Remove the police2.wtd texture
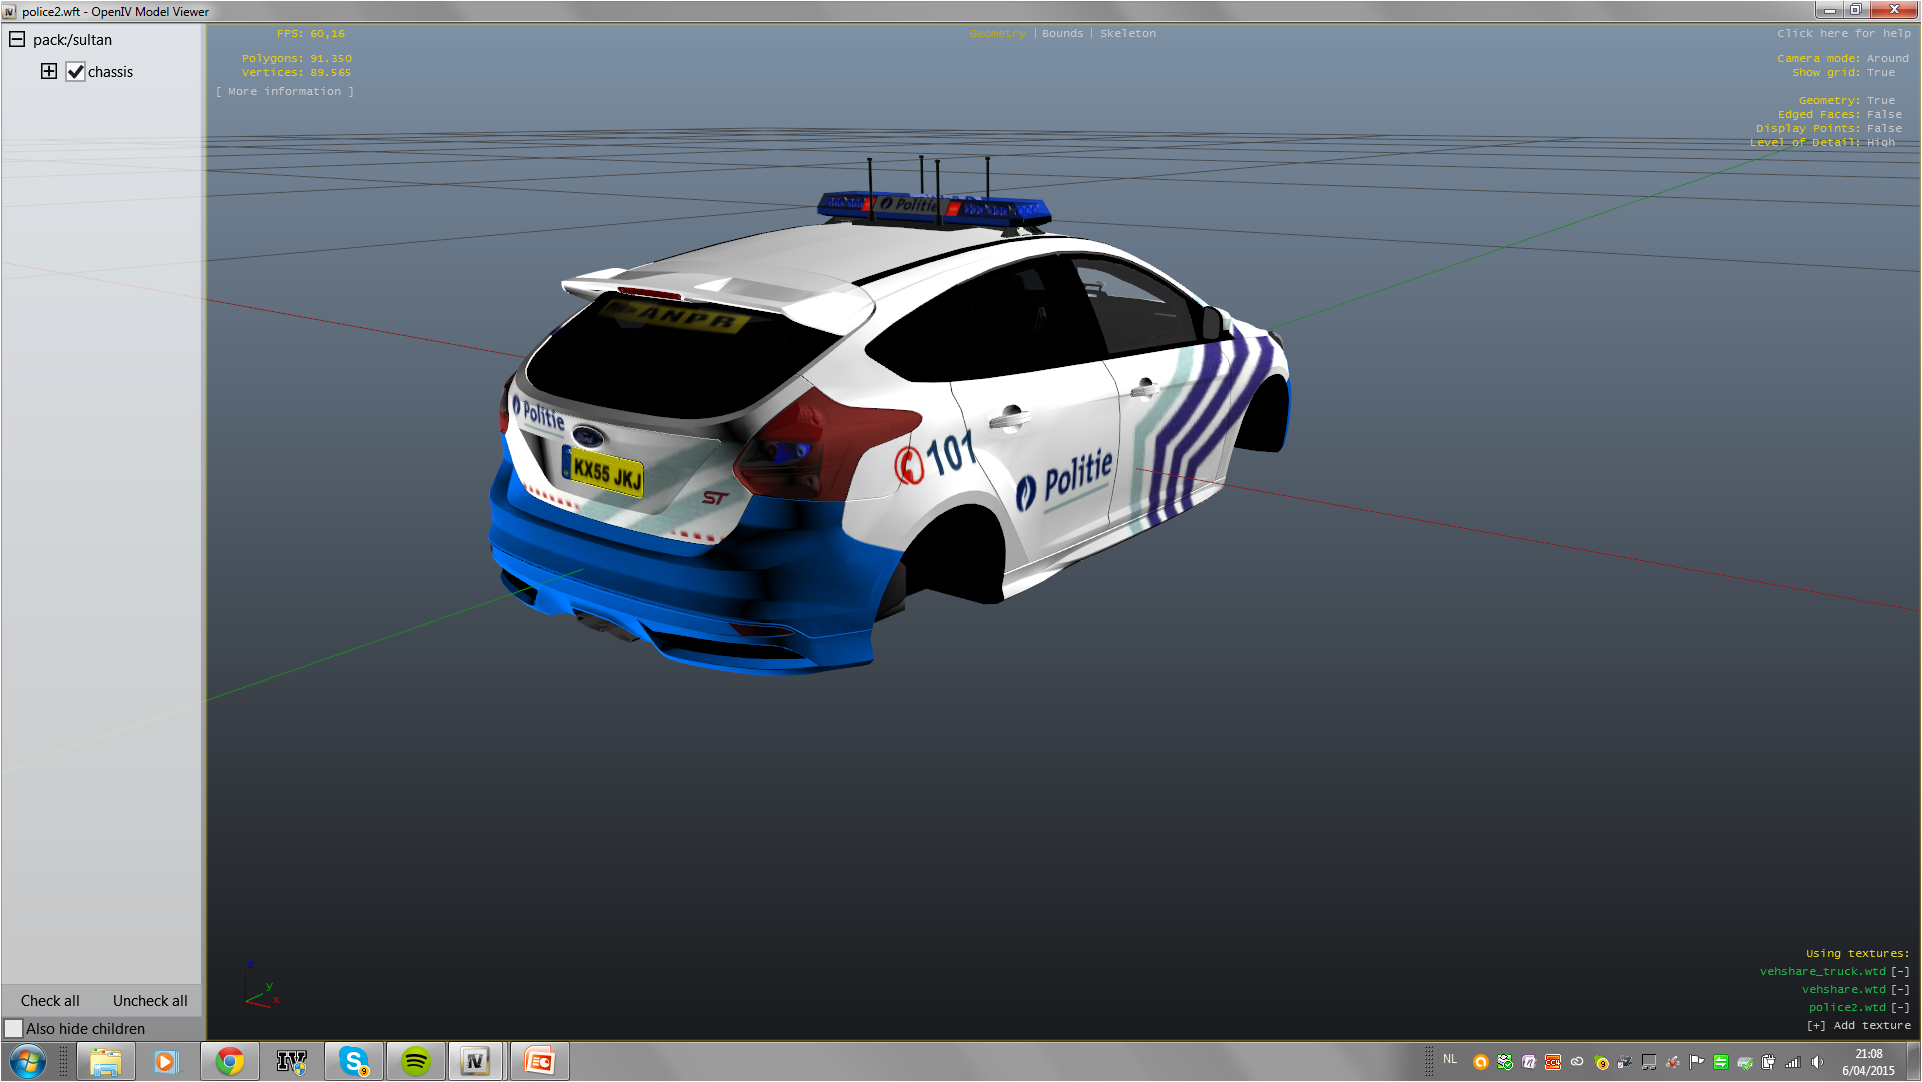The height and width of the screenshot is (1082, 1922). [x=1900, y=1008]
